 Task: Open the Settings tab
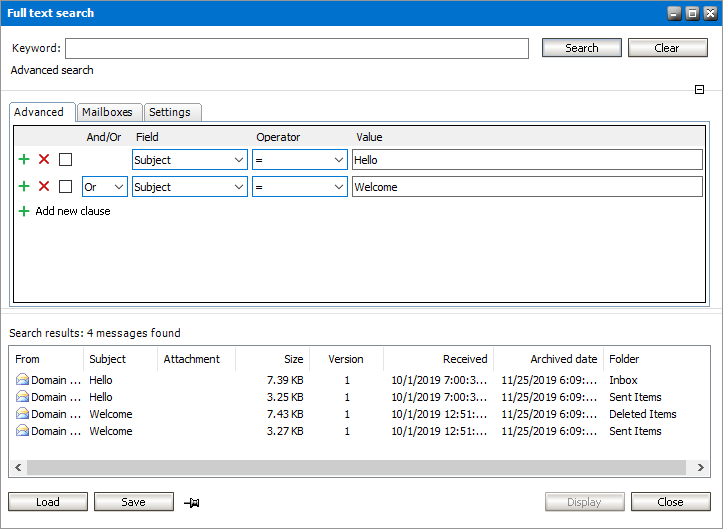coord(170,112)
